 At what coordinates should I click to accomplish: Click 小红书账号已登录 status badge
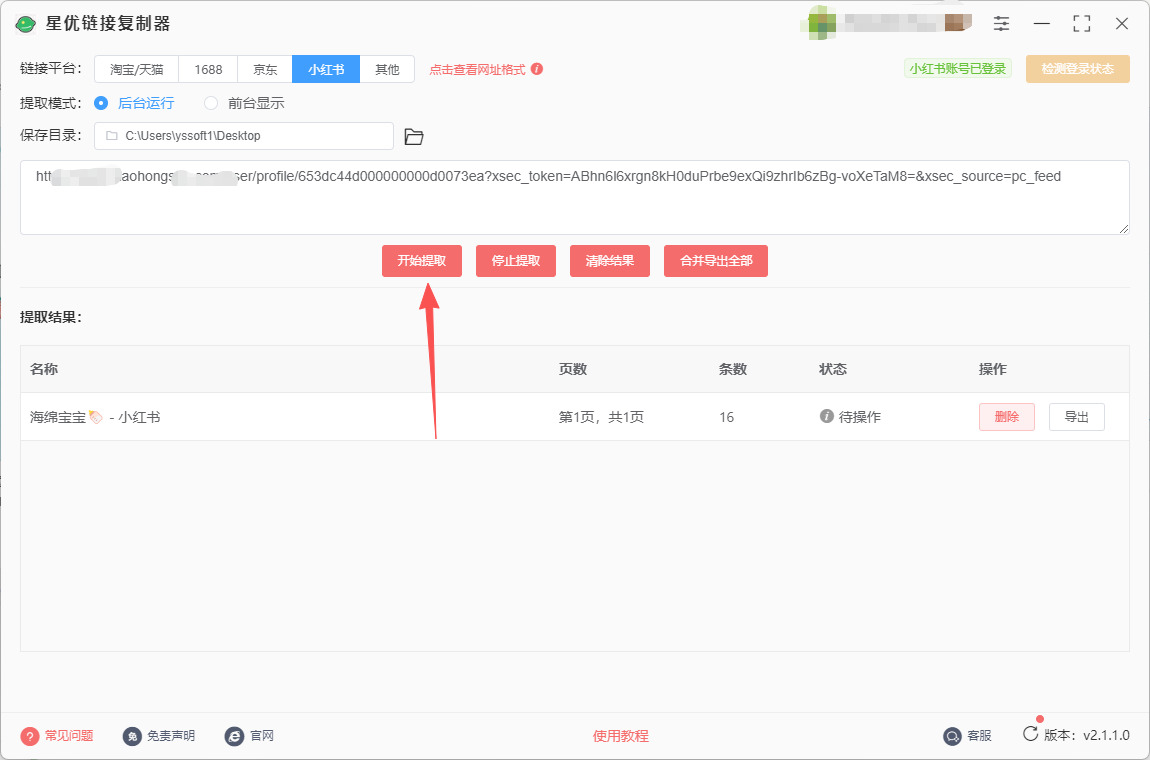click(958, 69)
